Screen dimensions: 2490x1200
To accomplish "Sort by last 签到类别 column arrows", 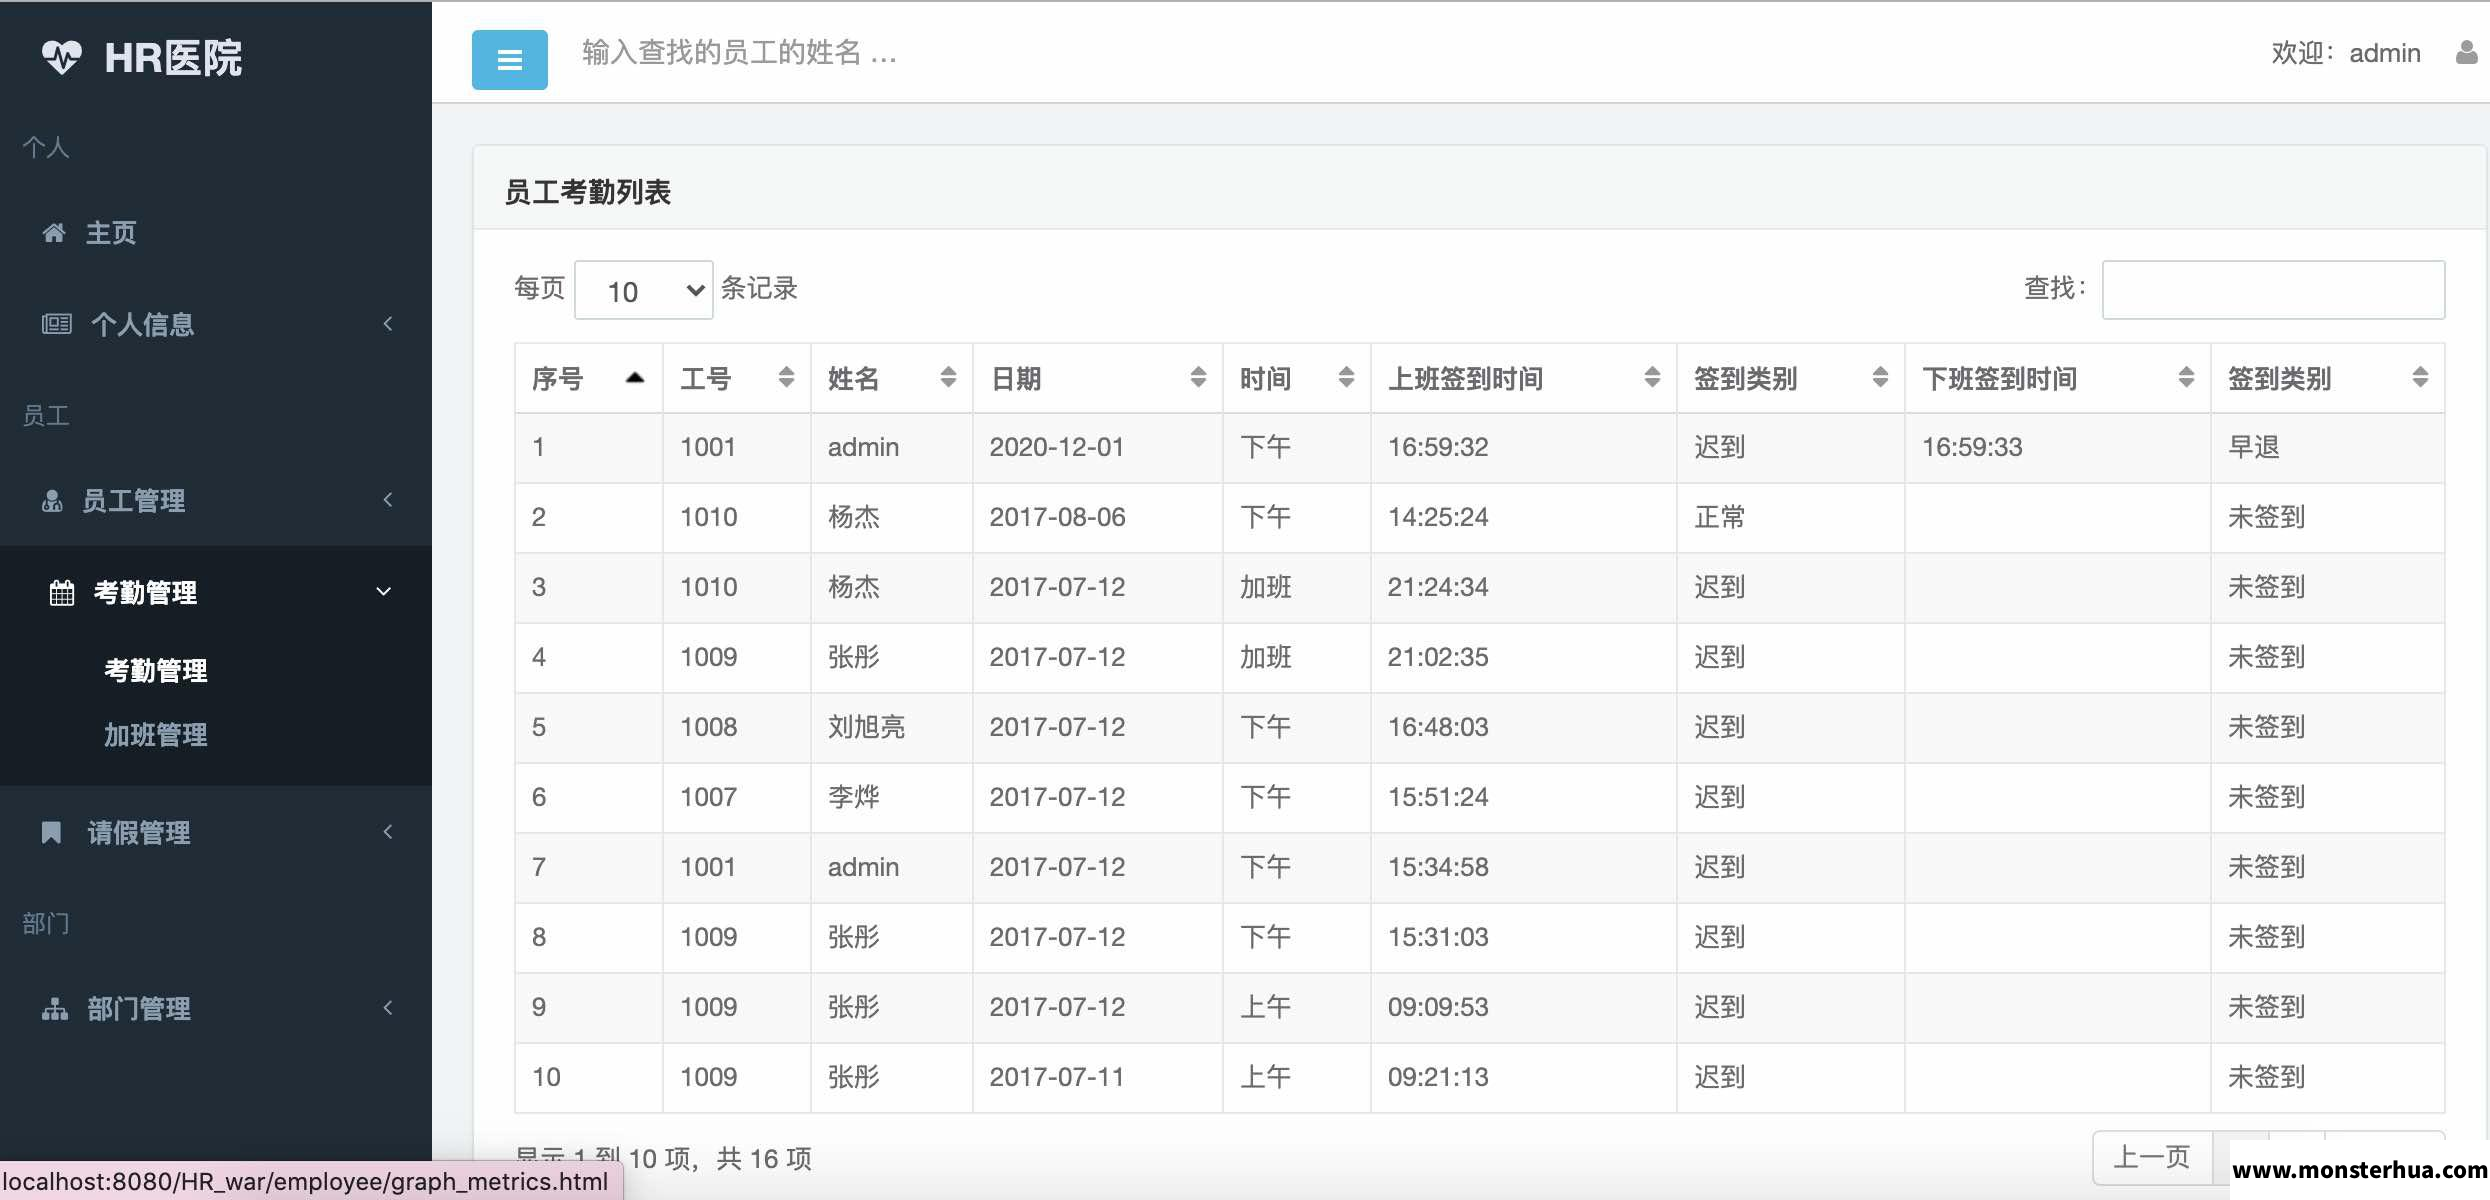I will (x=2420, y=377).
